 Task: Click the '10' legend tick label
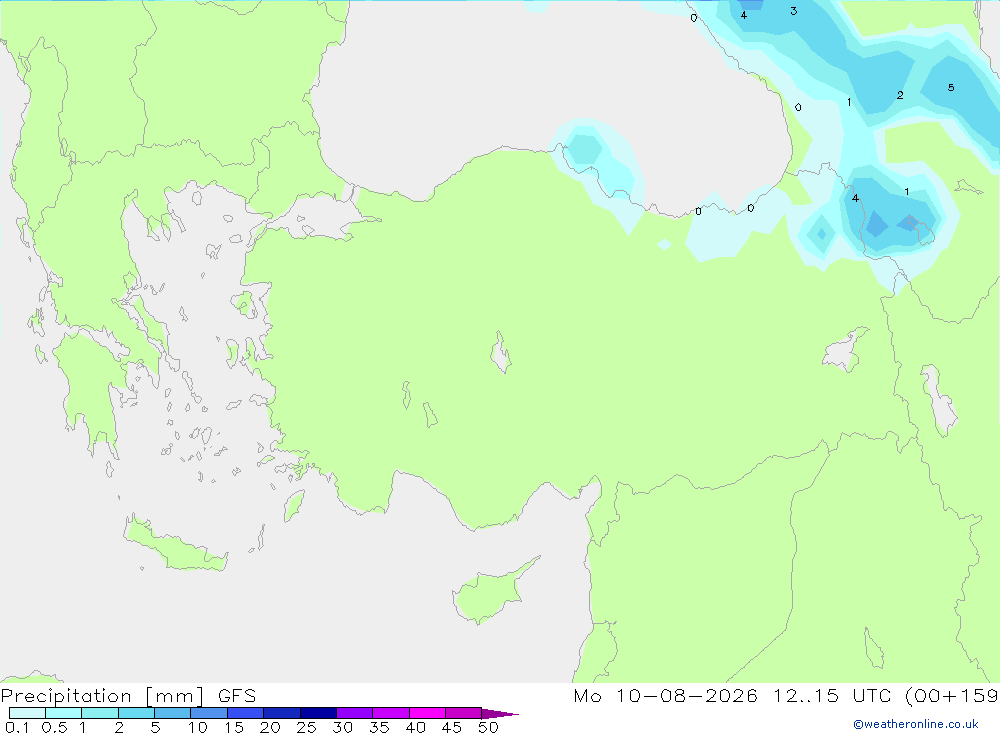pyautogui.click(x=198, y=727)
